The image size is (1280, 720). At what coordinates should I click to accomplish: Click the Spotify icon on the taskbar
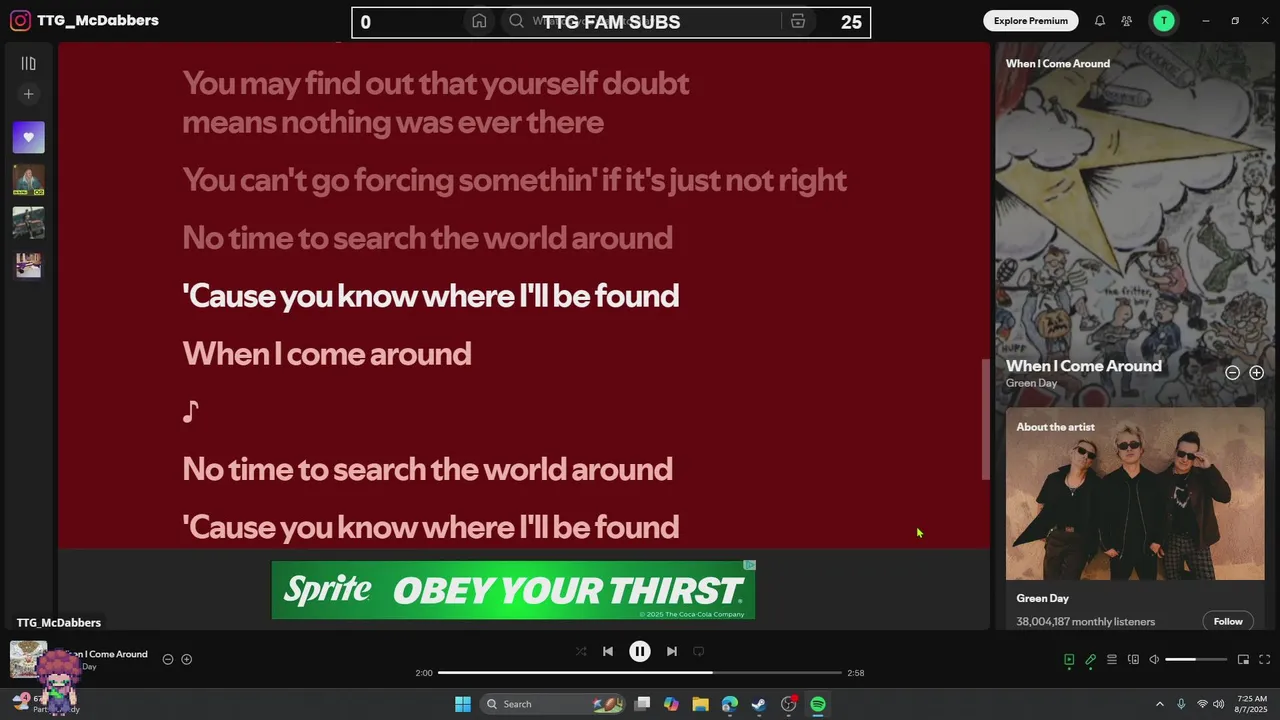818,704
